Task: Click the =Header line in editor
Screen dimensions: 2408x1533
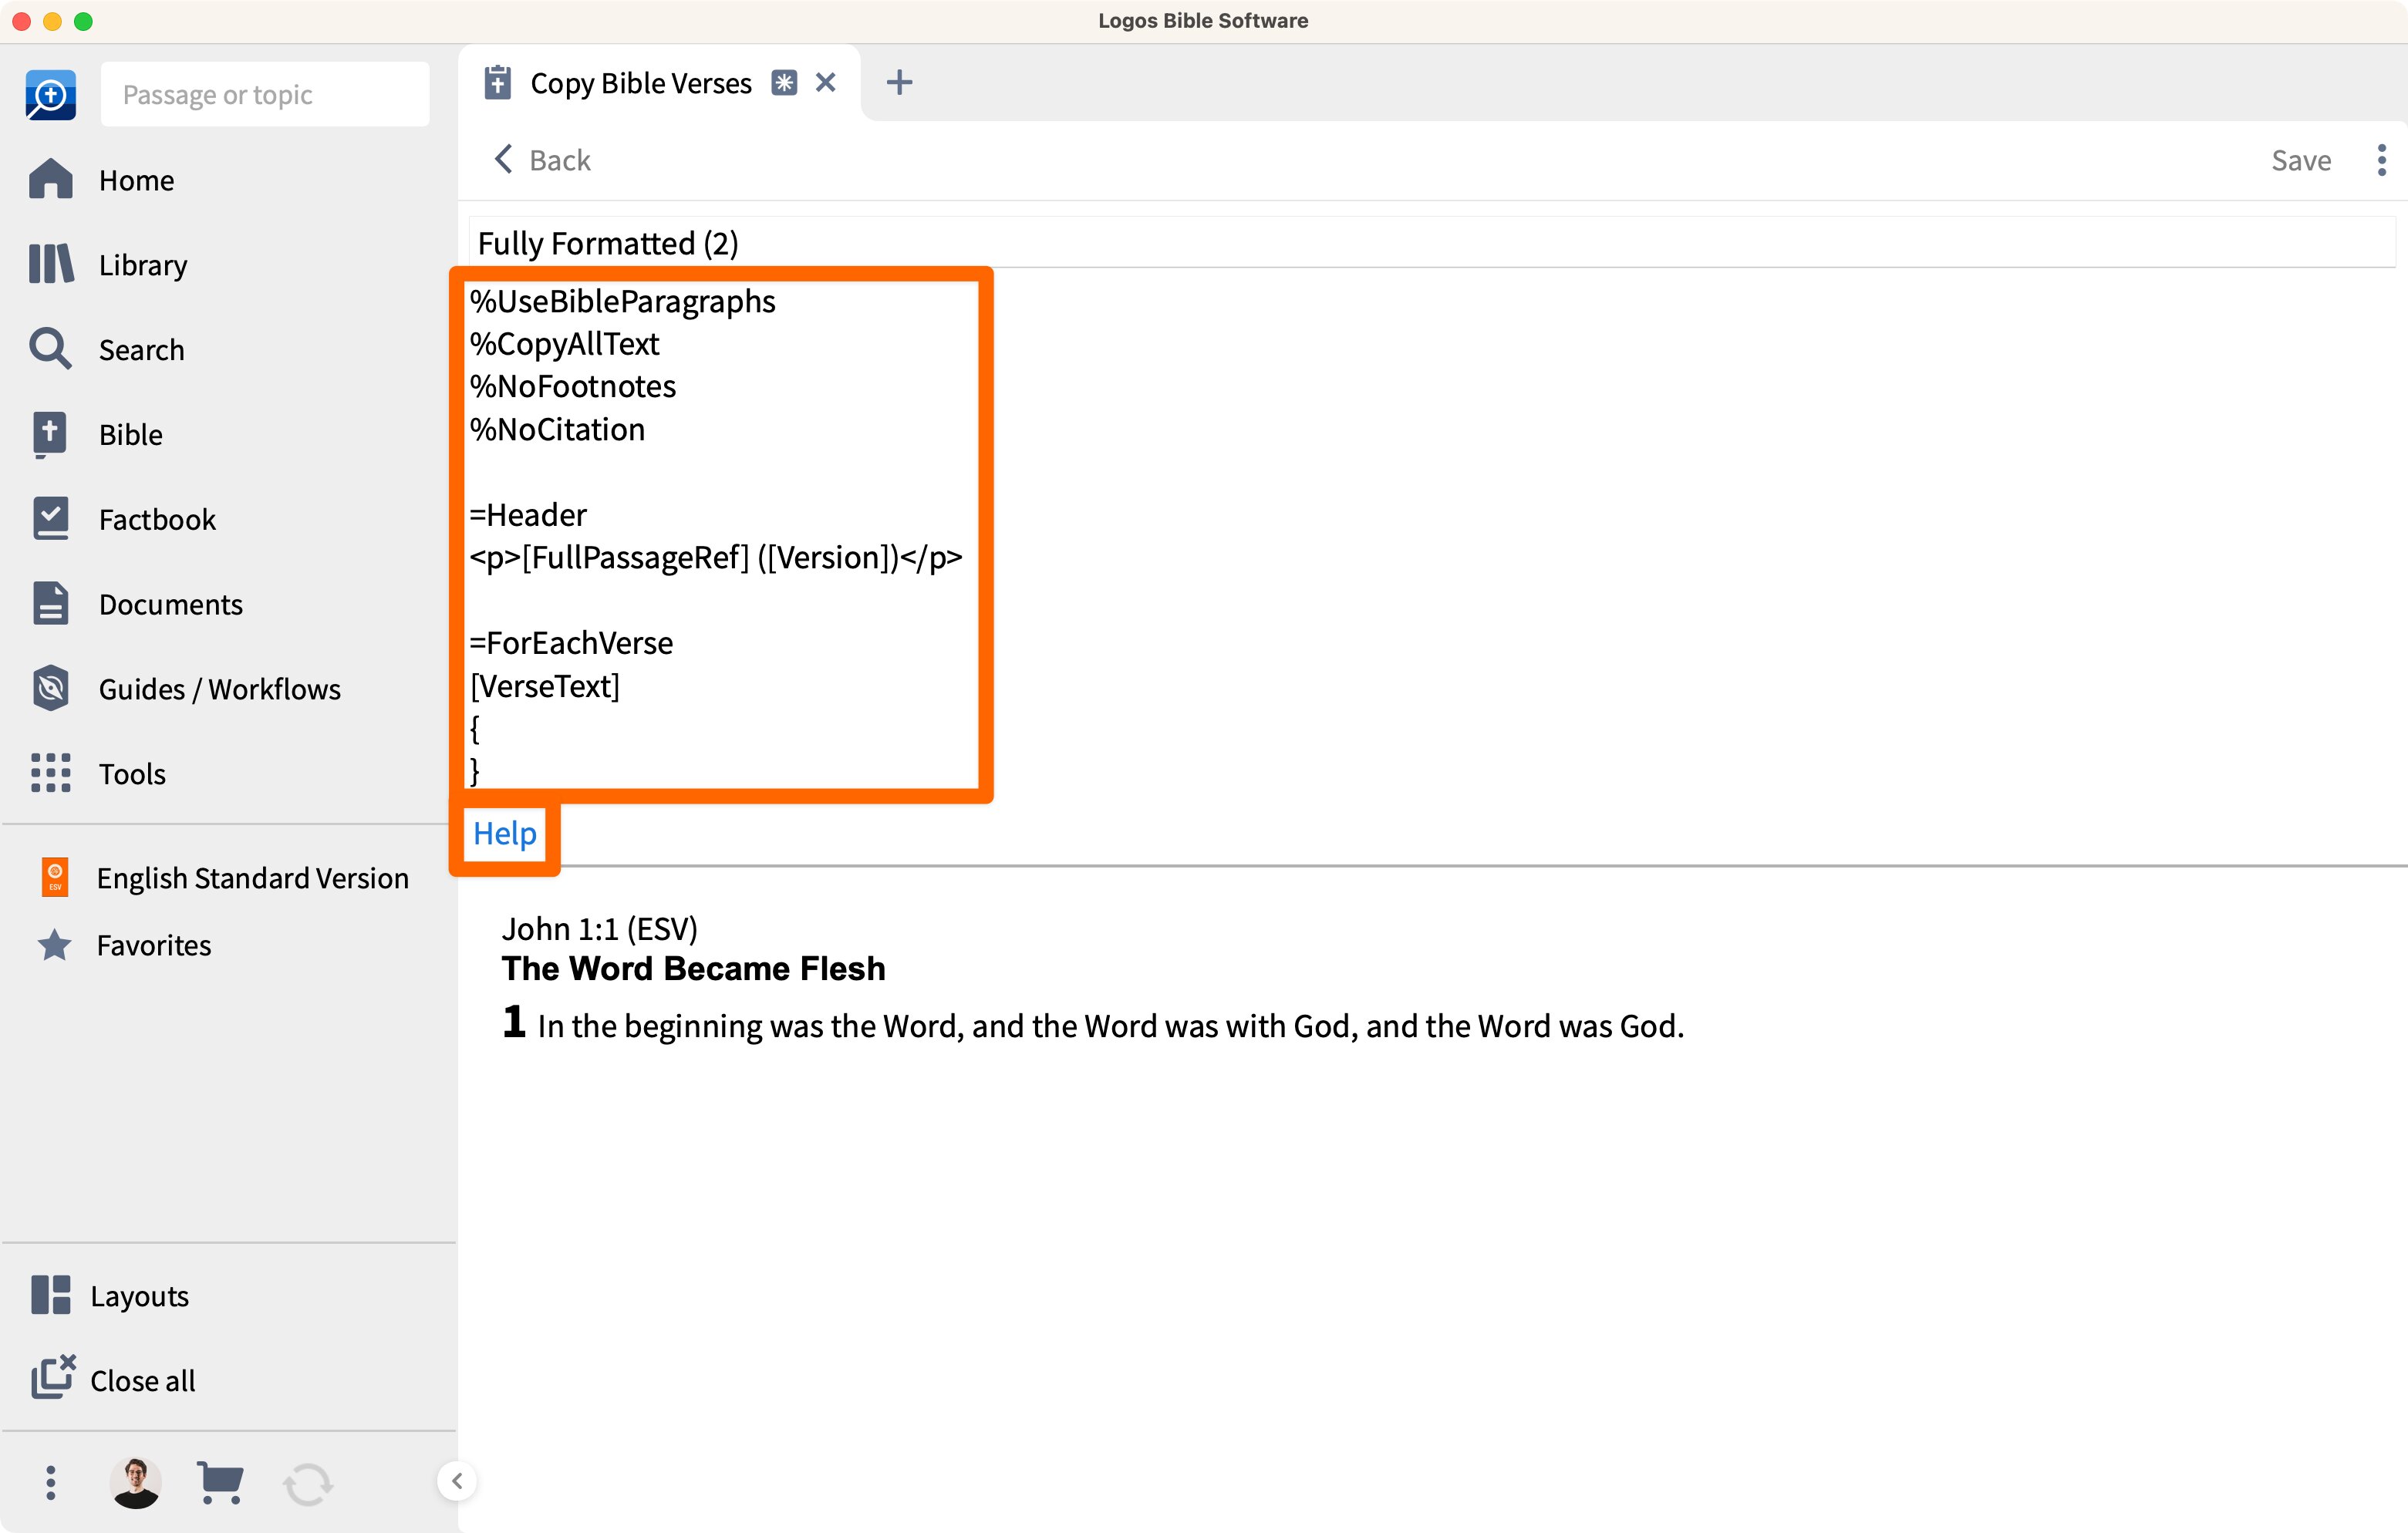Action: coord(528,515)
